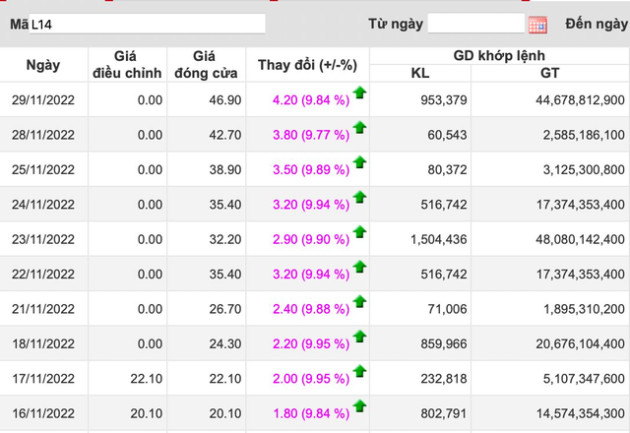Image resolution: width=630 pixels, height=433 pixels.
Task: Click the Thay đổi (+/-%) column header
Action: tap(307, 65)
